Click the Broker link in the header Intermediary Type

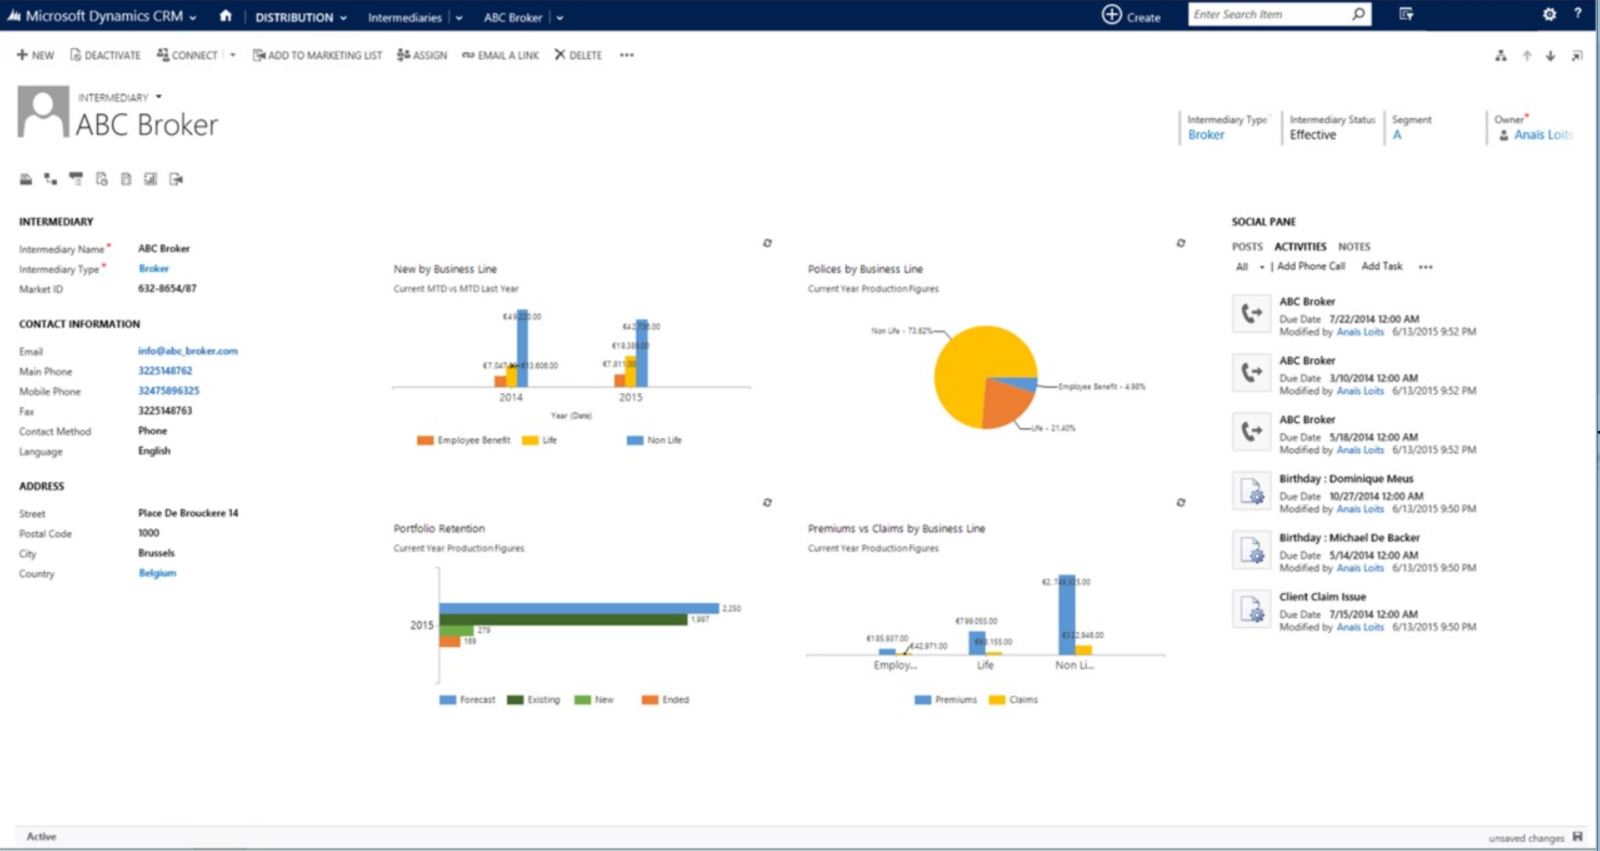click(1206, 135)
